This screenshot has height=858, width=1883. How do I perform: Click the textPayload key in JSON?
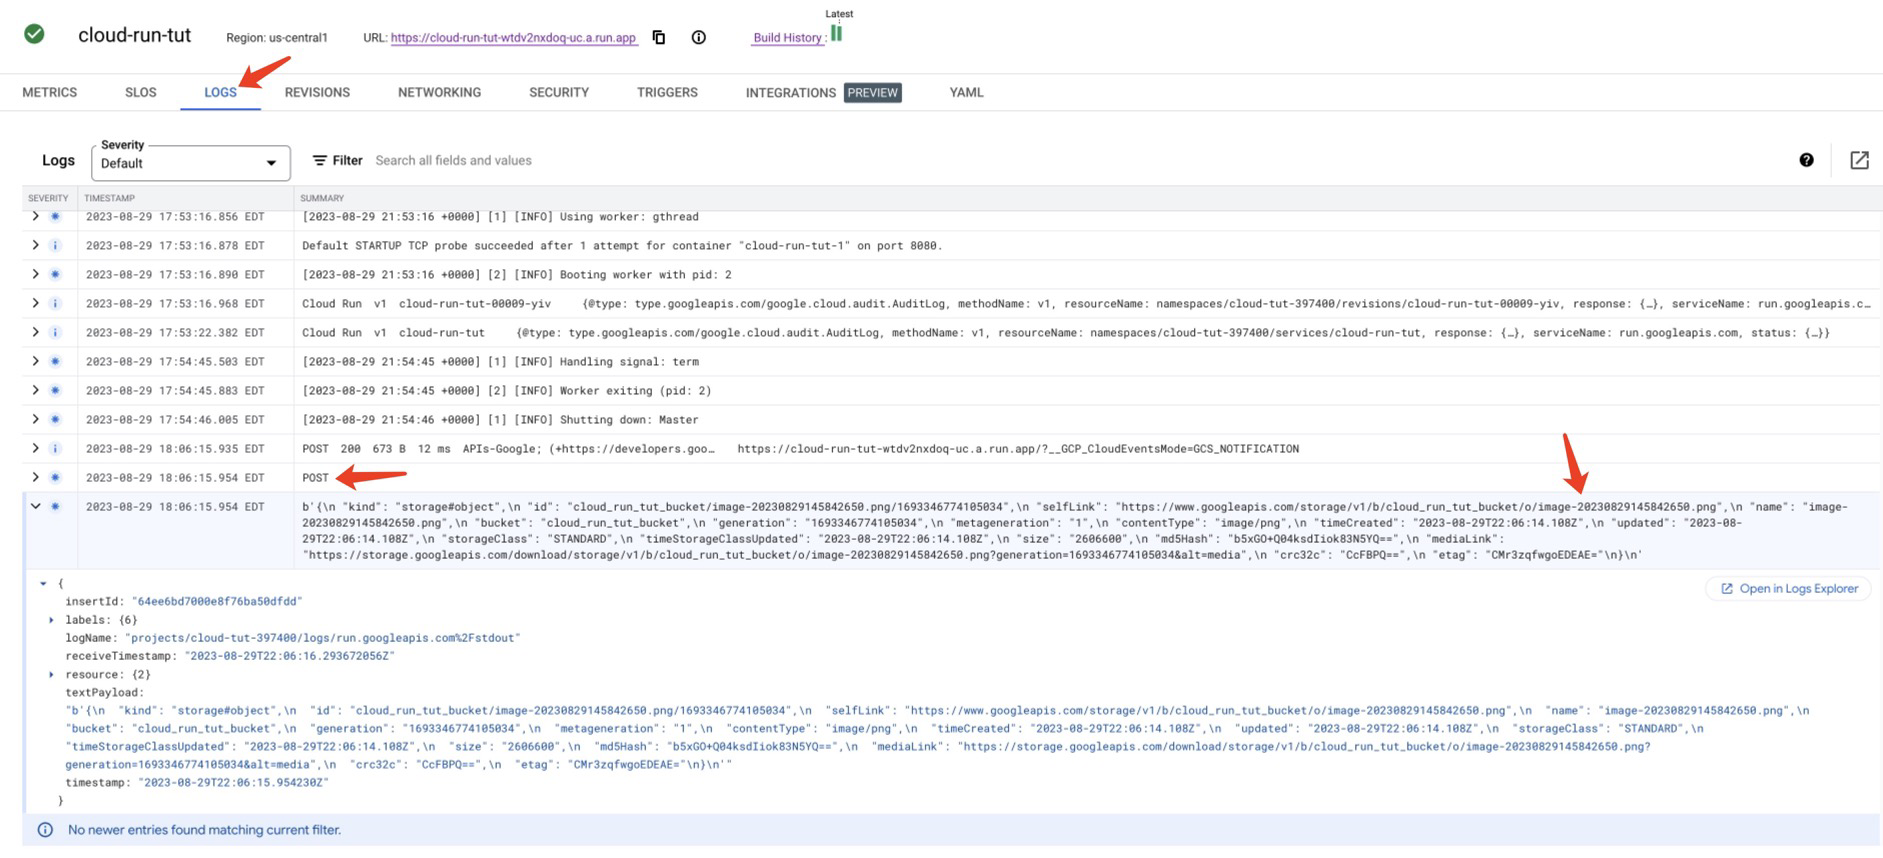(104, 692)
